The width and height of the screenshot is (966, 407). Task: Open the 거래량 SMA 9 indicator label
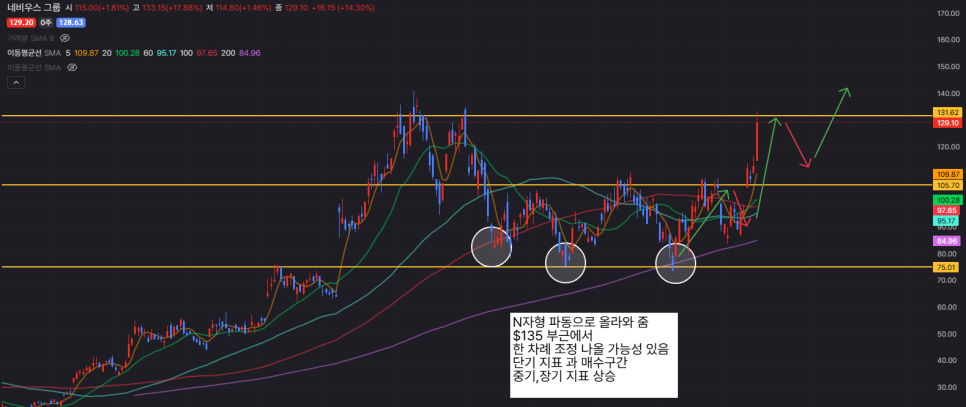pos(31,38)
